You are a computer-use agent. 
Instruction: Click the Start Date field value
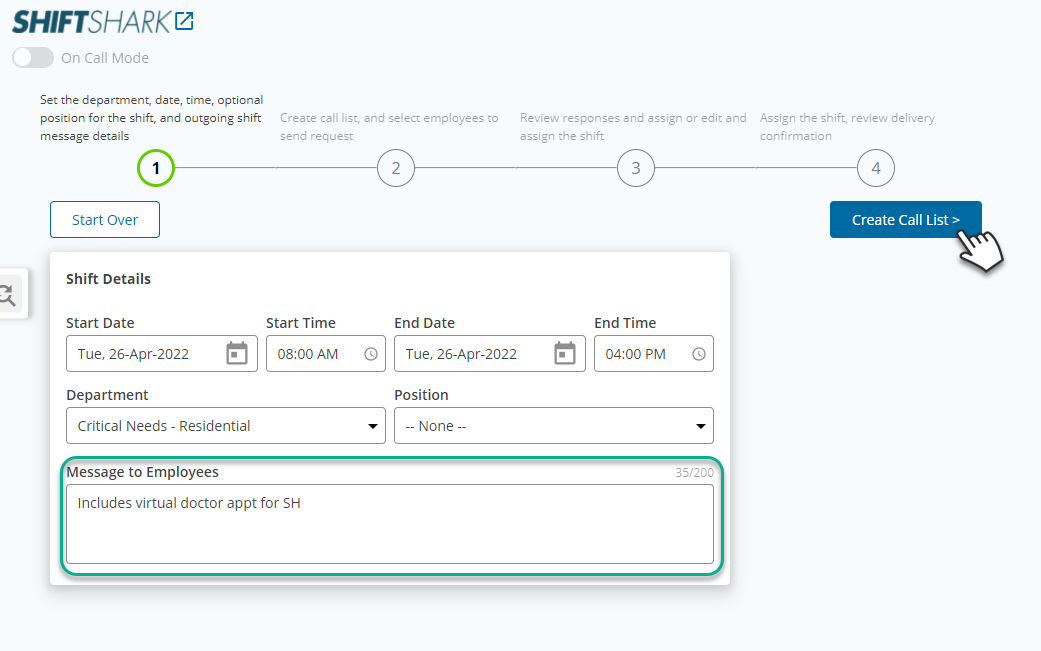tap(133, 354)
